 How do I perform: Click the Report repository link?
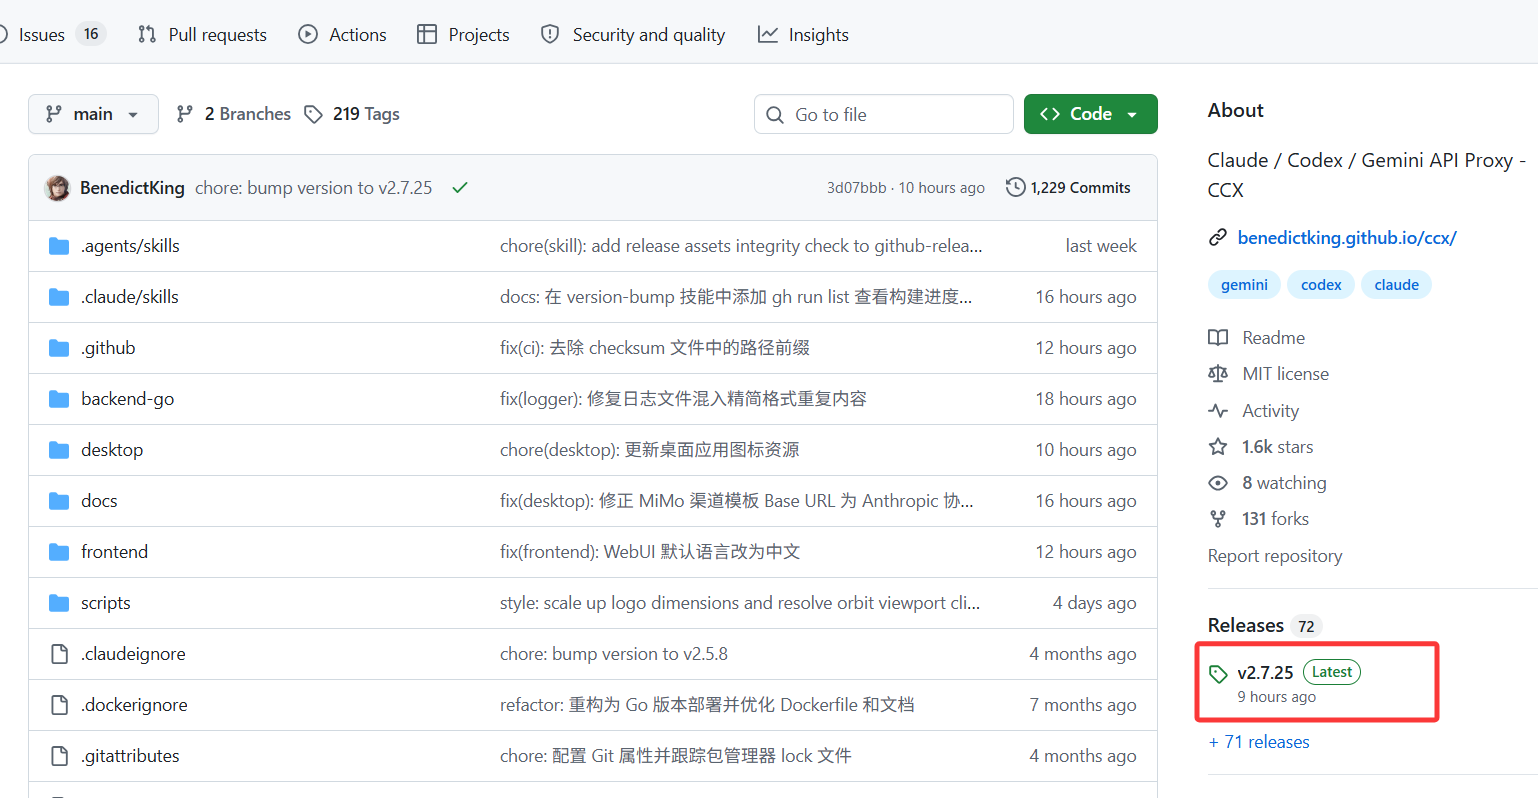1275,556
